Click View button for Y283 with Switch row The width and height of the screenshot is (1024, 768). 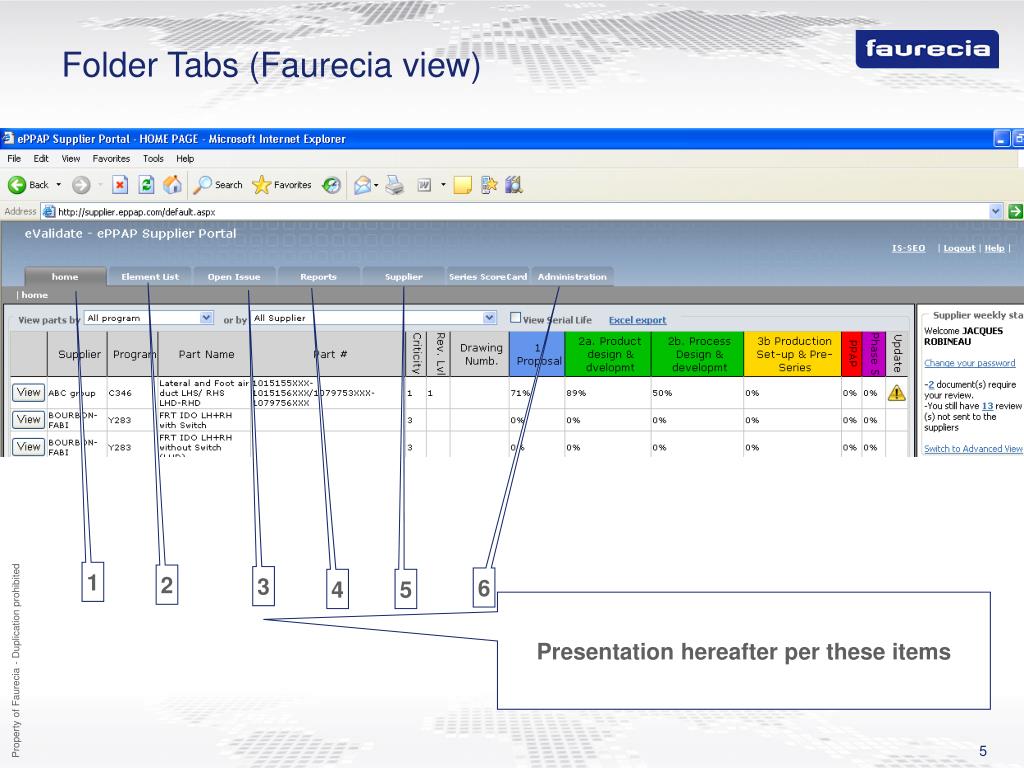pos(28,419)
